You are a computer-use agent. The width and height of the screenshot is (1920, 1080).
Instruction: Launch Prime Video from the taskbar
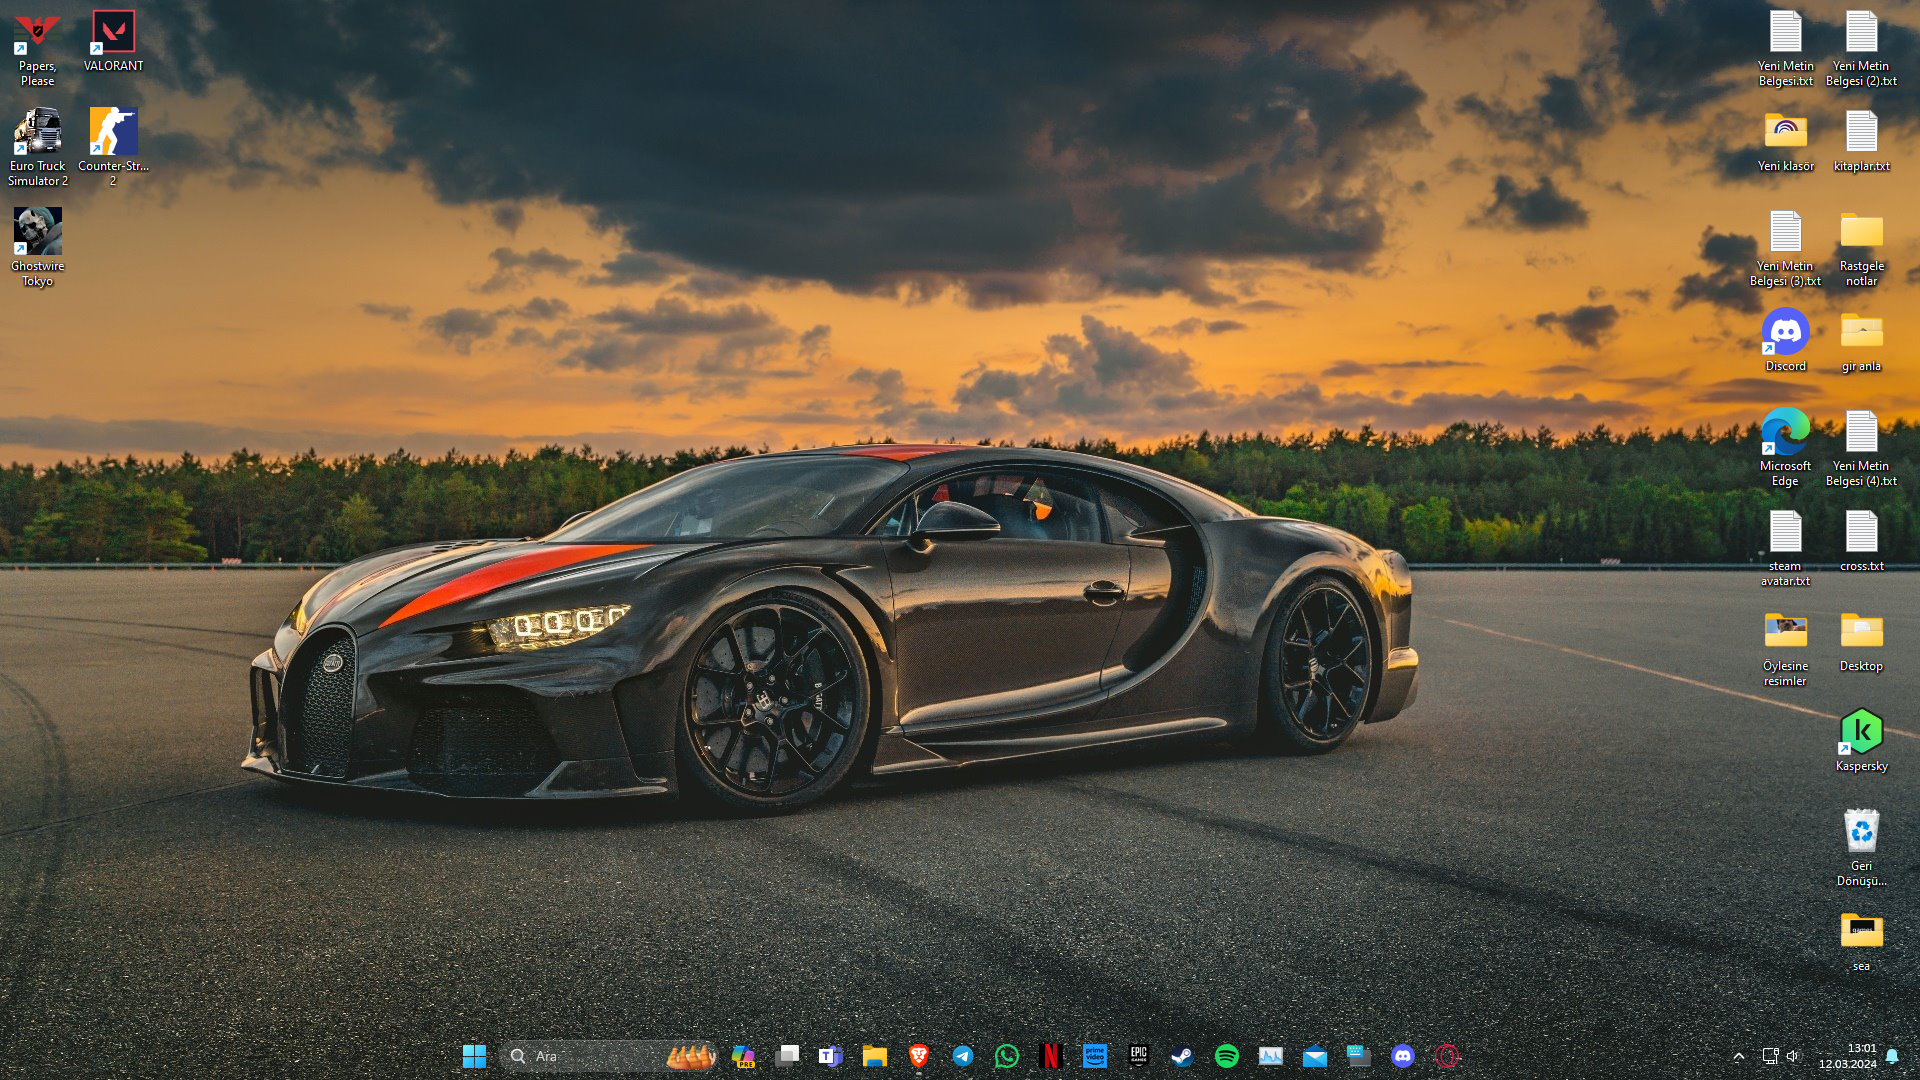(1095, 1056)
